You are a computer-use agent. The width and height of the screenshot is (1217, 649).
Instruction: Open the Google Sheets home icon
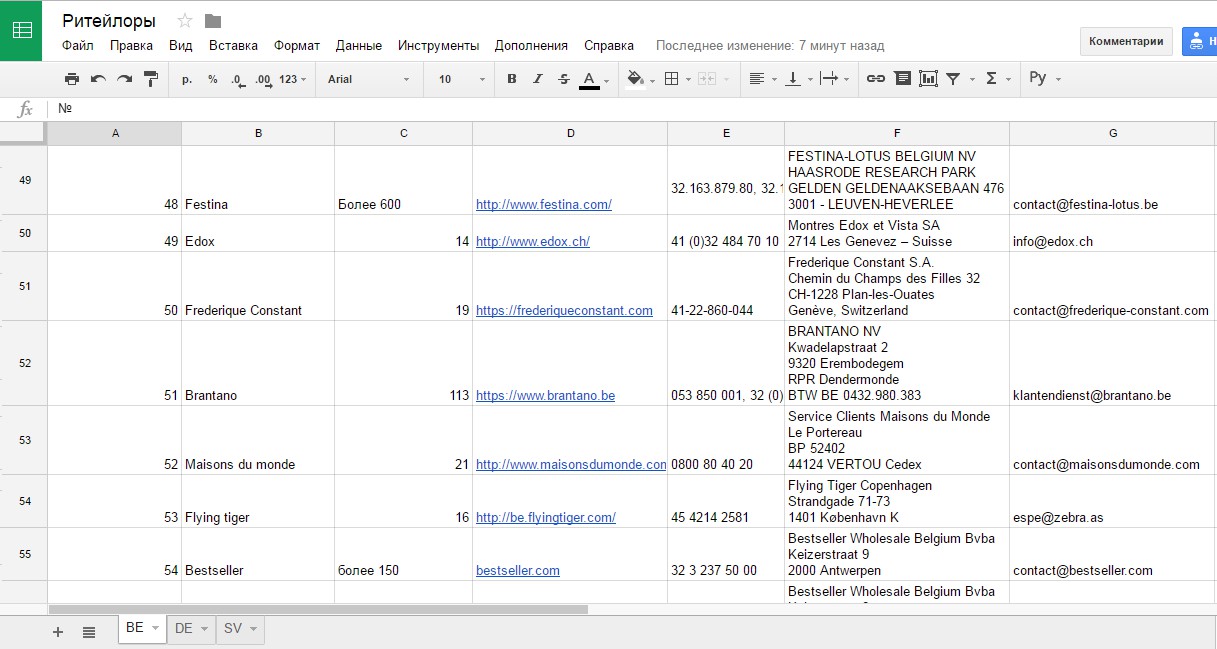coord(21,30)
